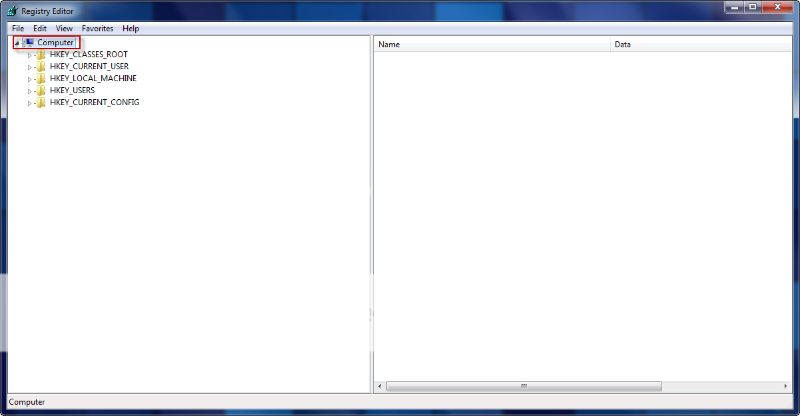Viewport: 800px width, 416px height.
Task: Open the Favorites menu
Action: (97, 29)
